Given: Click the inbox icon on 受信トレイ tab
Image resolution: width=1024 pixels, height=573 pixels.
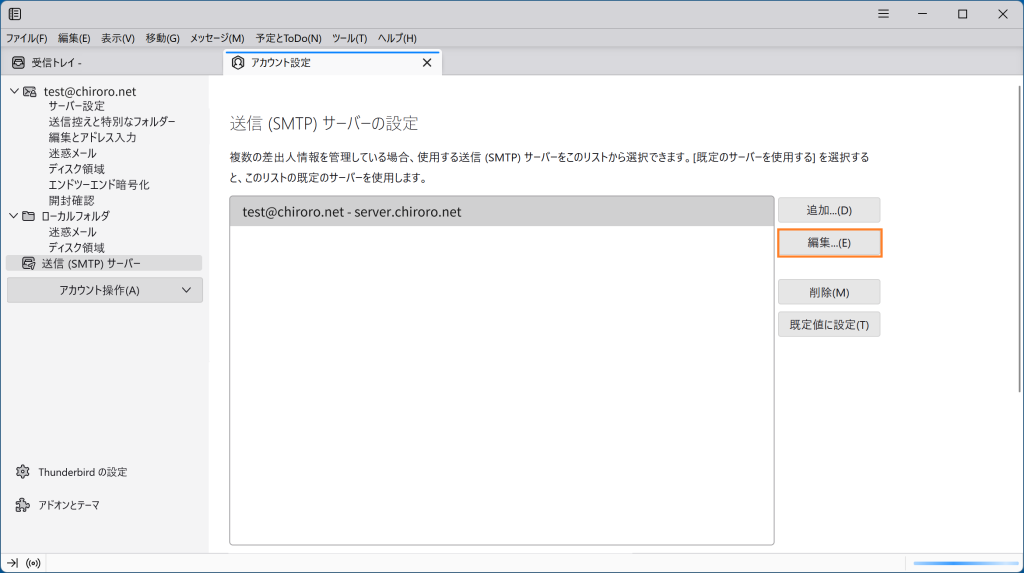Looking at the screenshot, I should 18,63.
